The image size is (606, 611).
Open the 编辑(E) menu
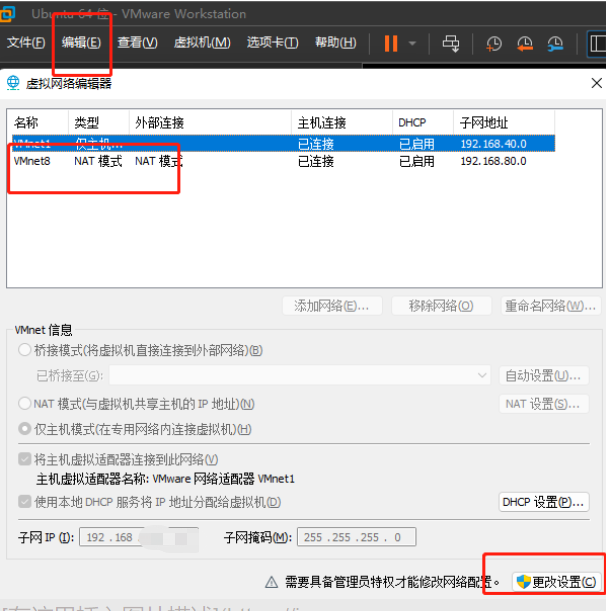(x=81, y=42)
